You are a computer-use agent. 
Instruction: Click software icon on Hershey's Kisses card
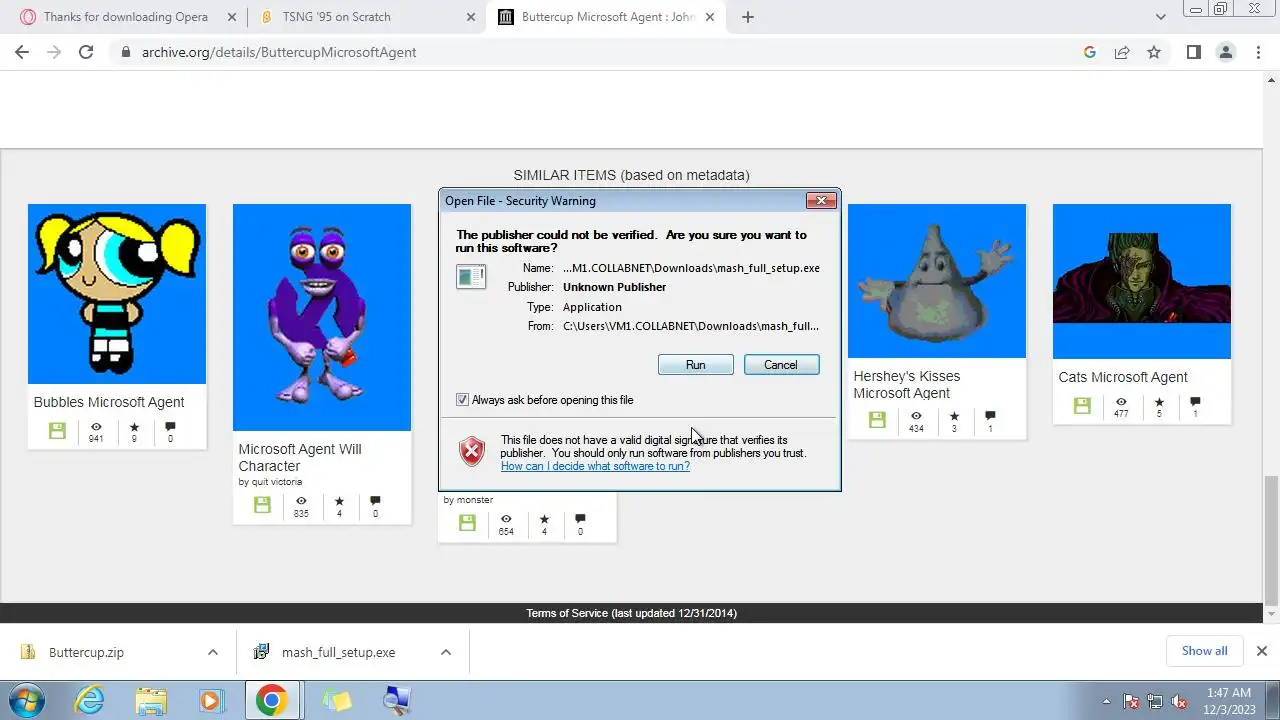click(x=877, y=420)
